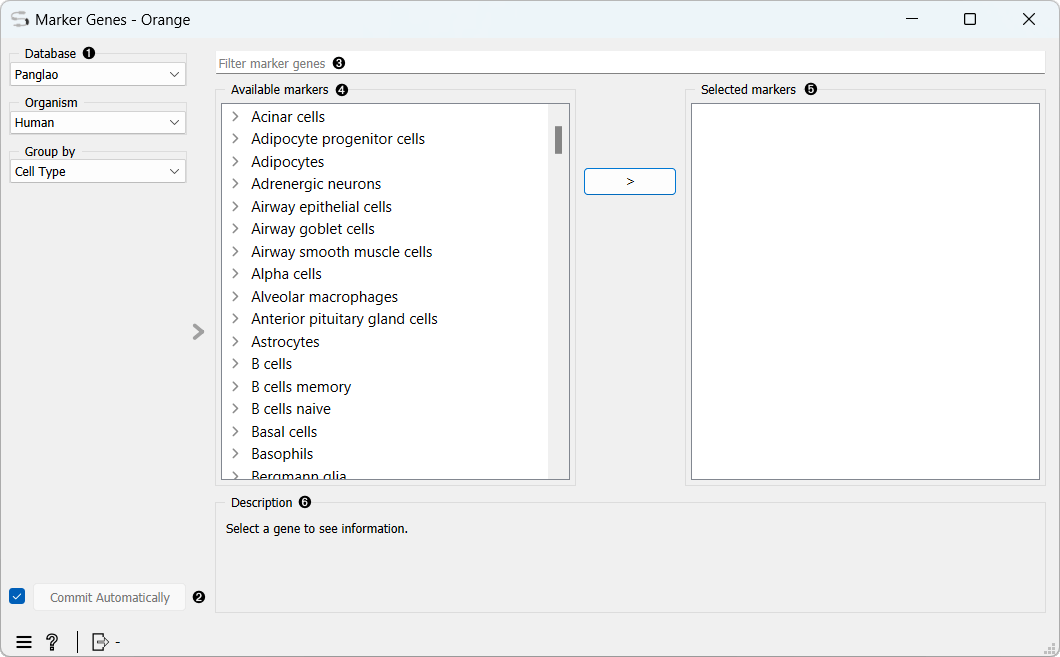Click the Available markers scrollbar handle

tap(558, 140)
